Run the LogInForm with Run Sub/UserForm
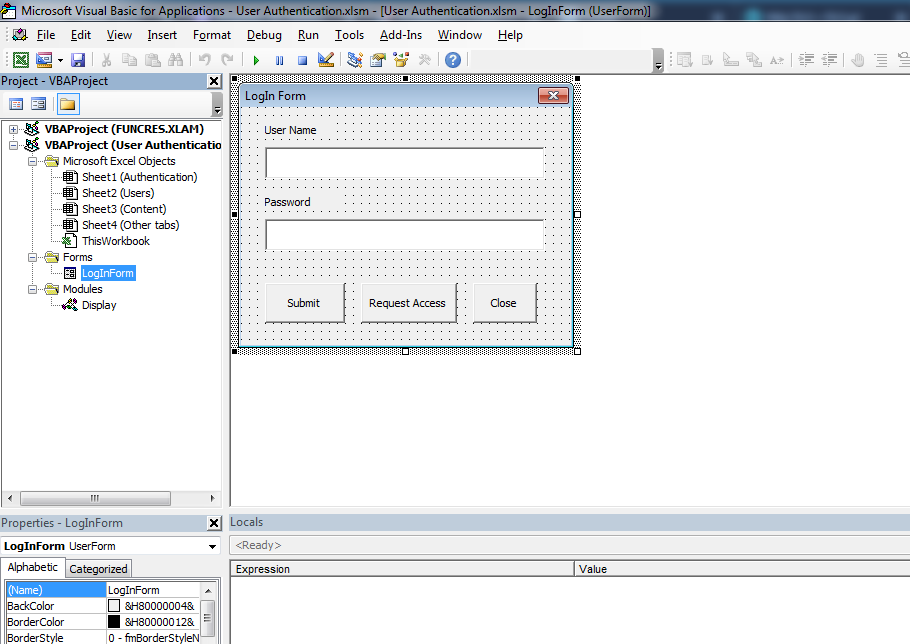910x644 pixels. tap(255, 59)
